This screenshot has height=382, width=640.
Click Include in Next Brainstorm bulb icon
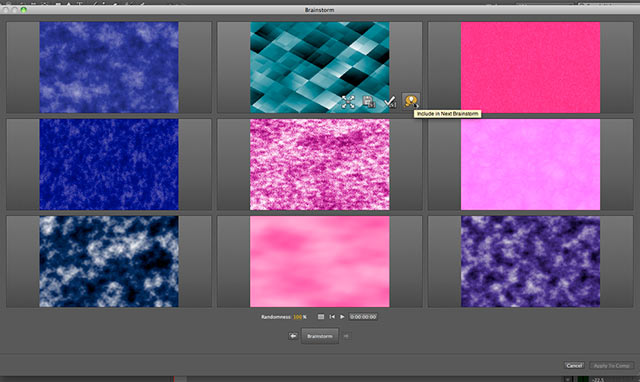(x=411, y=101)
